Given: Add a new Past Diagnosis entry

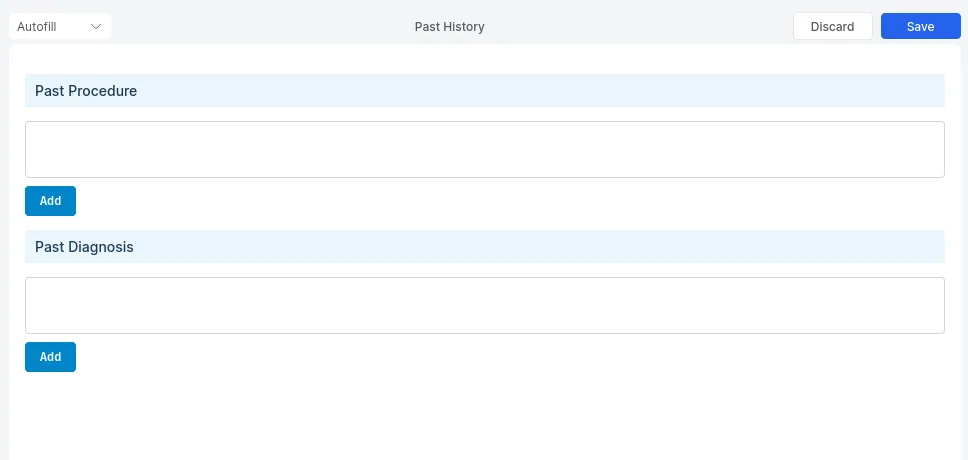Looking at the screenshot, I should click(x=50, y=357).
